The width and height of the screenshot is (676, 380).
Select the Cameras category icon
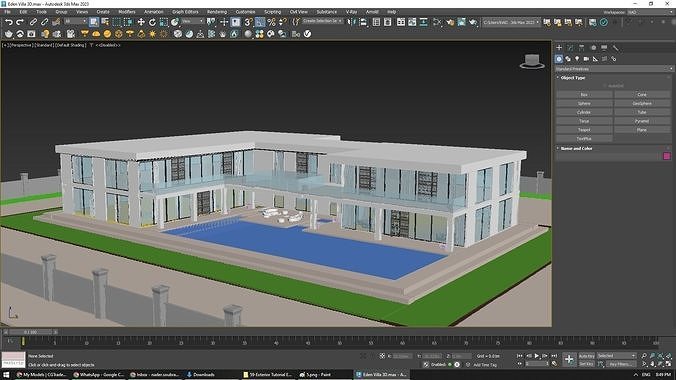586,59
